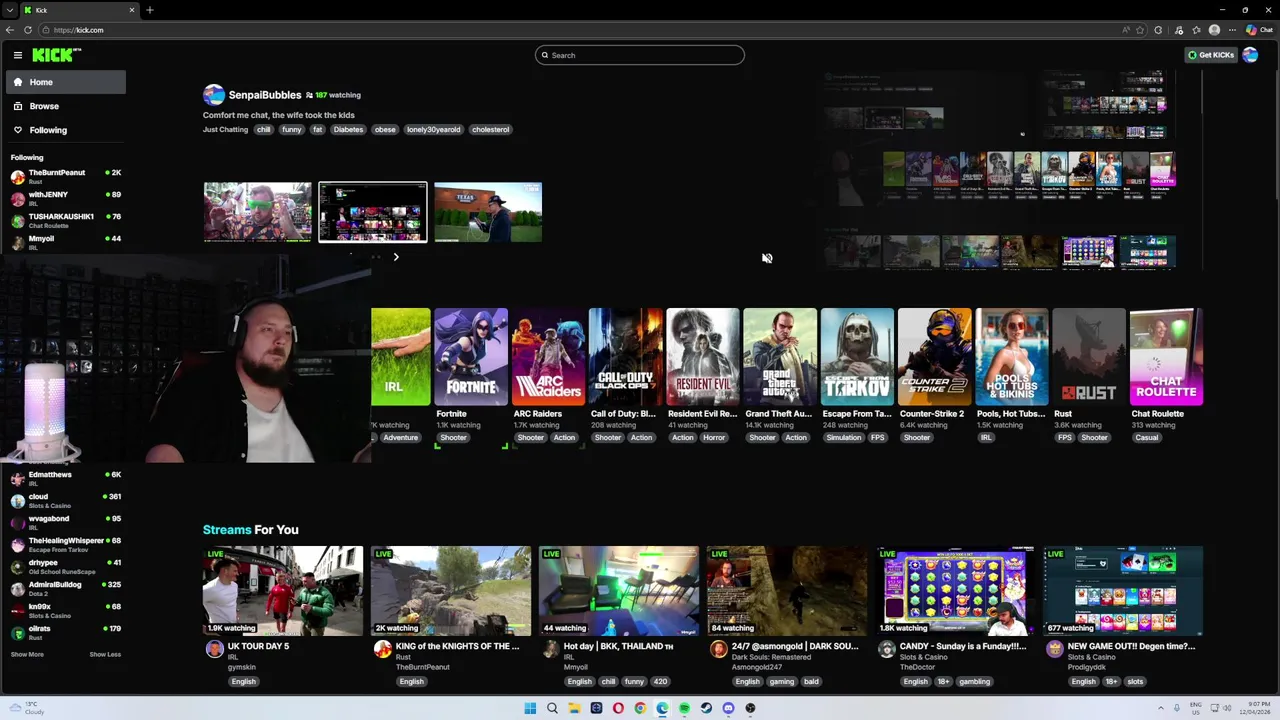Screen dimensions: 1280x720
Task: Open withJENNY followed channel
Action: [x=65, y=199]
